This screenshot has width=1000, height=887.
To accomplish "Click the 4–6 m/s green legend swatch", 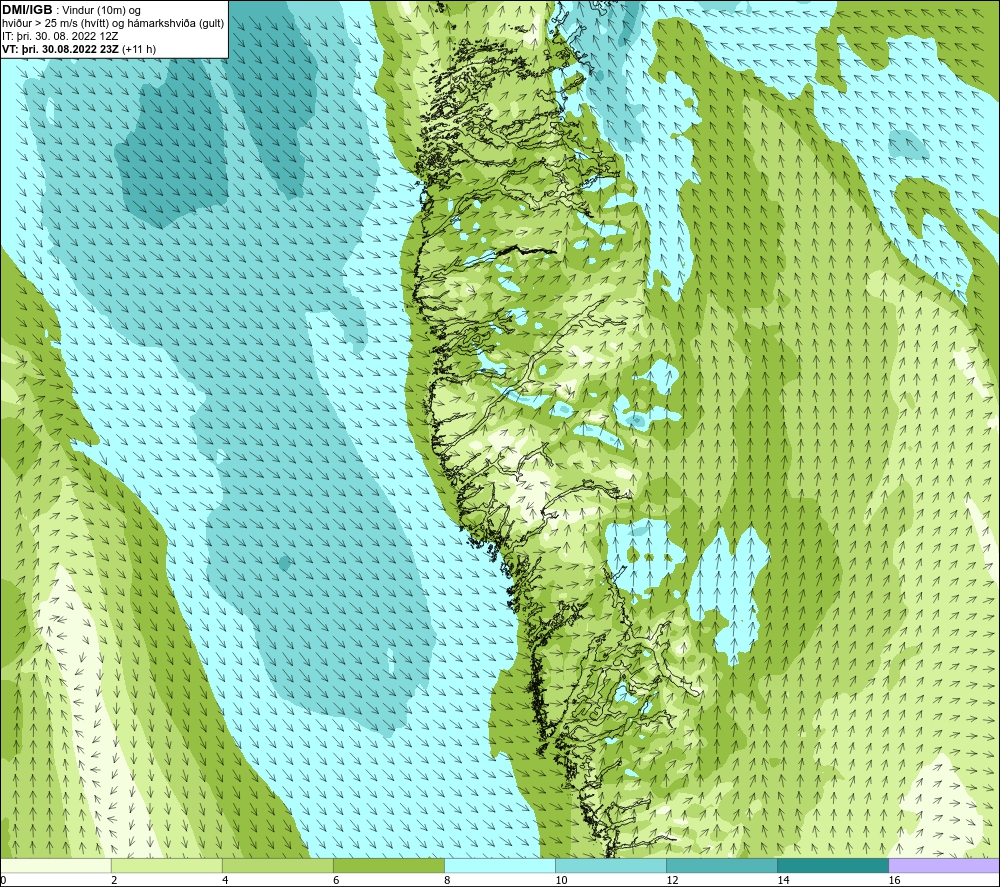I will point(277,866).
